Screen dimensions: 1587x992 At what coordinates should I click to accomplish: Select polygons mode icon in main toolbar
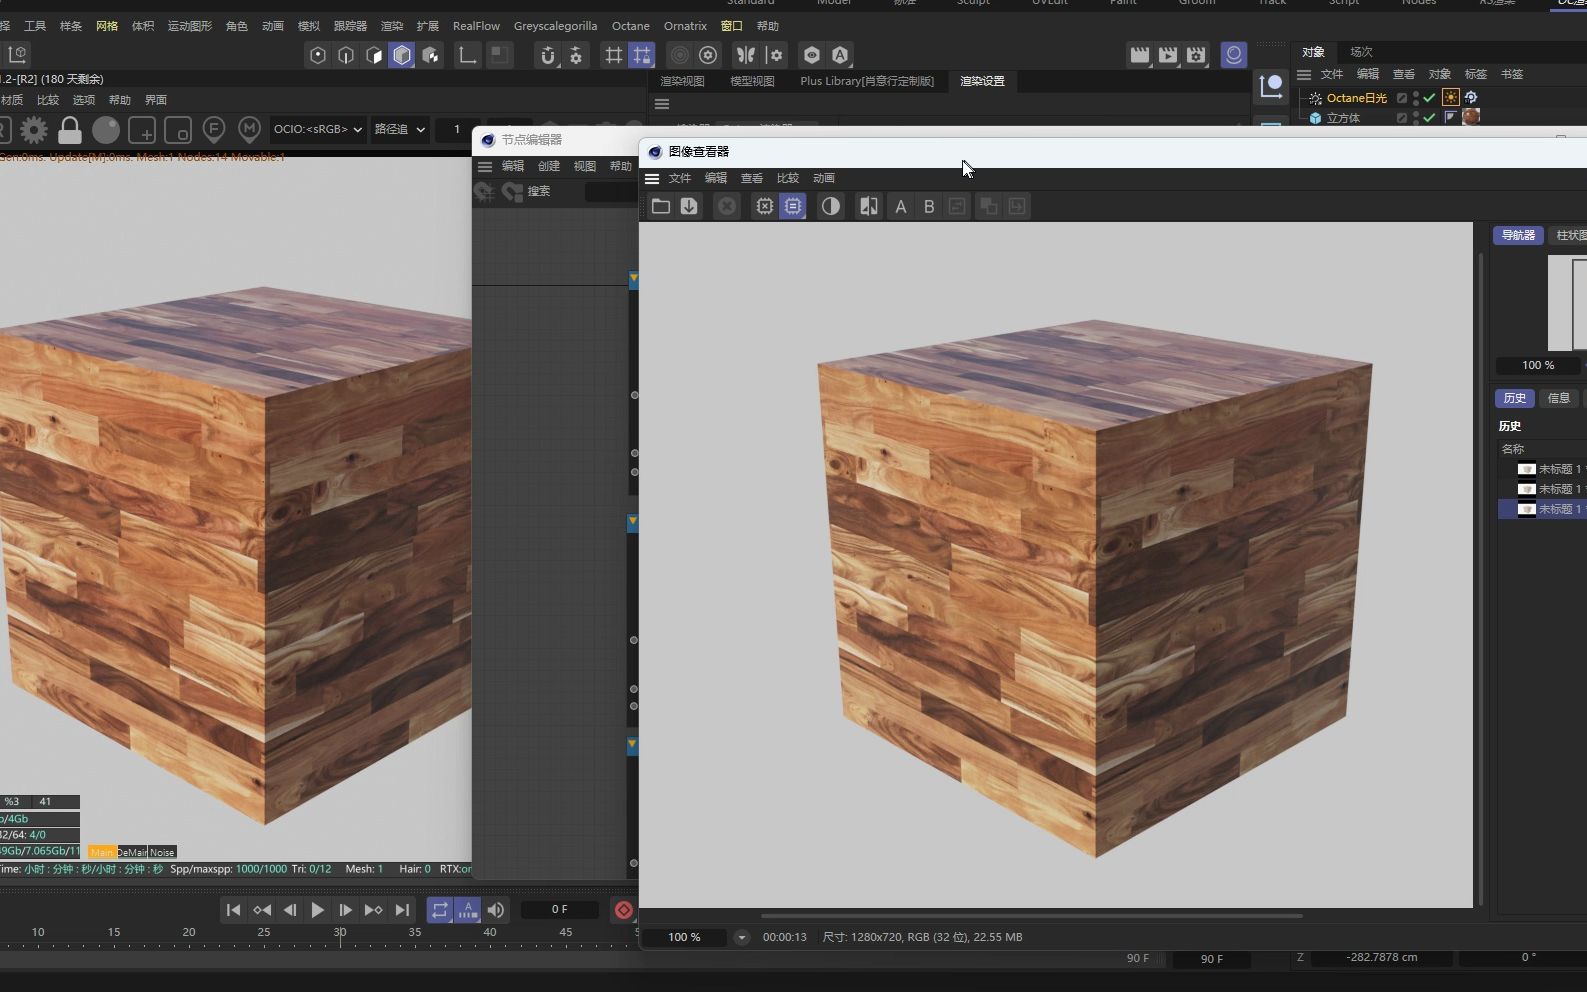point(374,55)
